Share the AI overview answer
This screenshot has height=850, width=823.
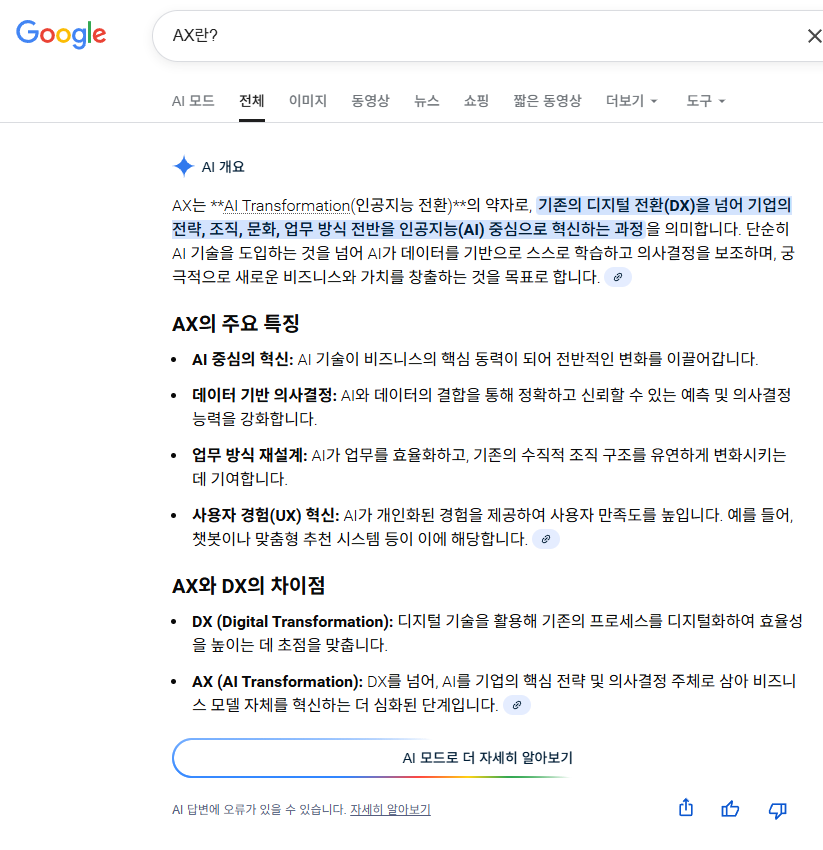tap(686, 808)
